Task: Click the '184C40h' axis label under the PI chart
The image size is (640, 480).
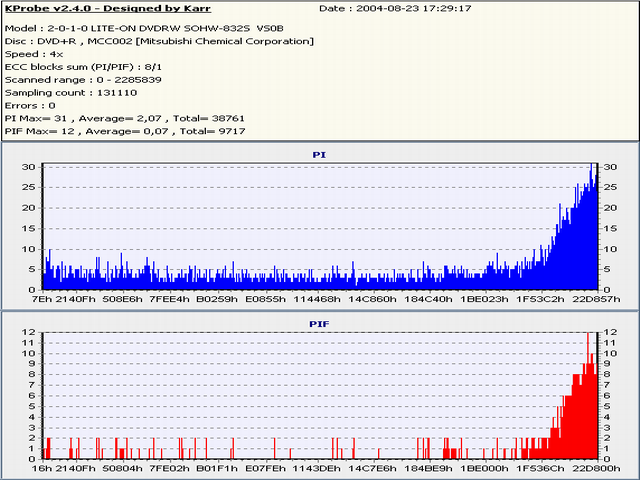Action: click(x=428, y=299)
